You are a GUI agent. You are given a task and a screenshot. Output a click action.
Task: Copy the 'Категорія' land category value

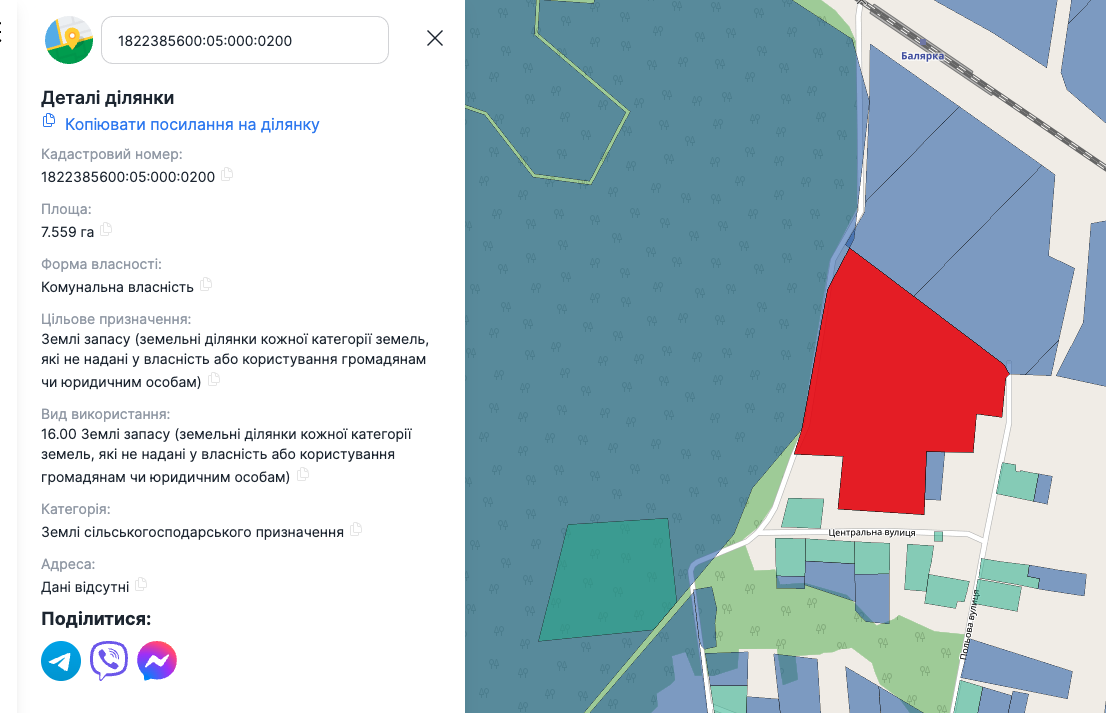pyautogui.click(x=356, y=529)
